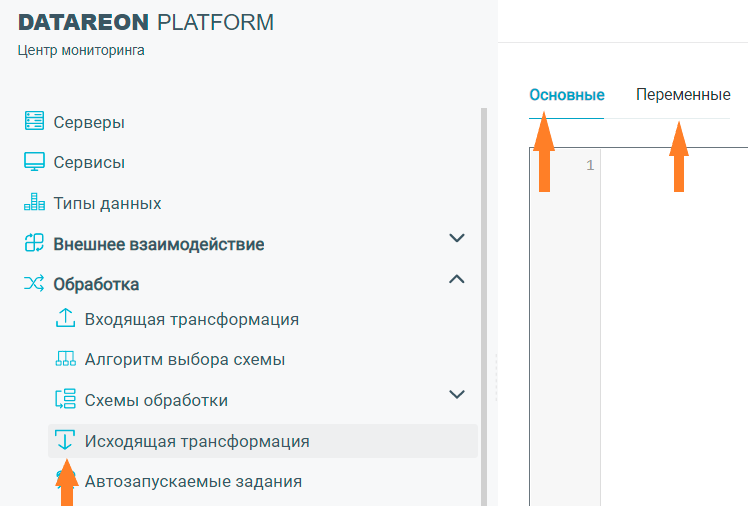Switch to the Основные tab
The height and width of the screenshot is (506, 748).
pyautogui.click(x=566, y=96)
